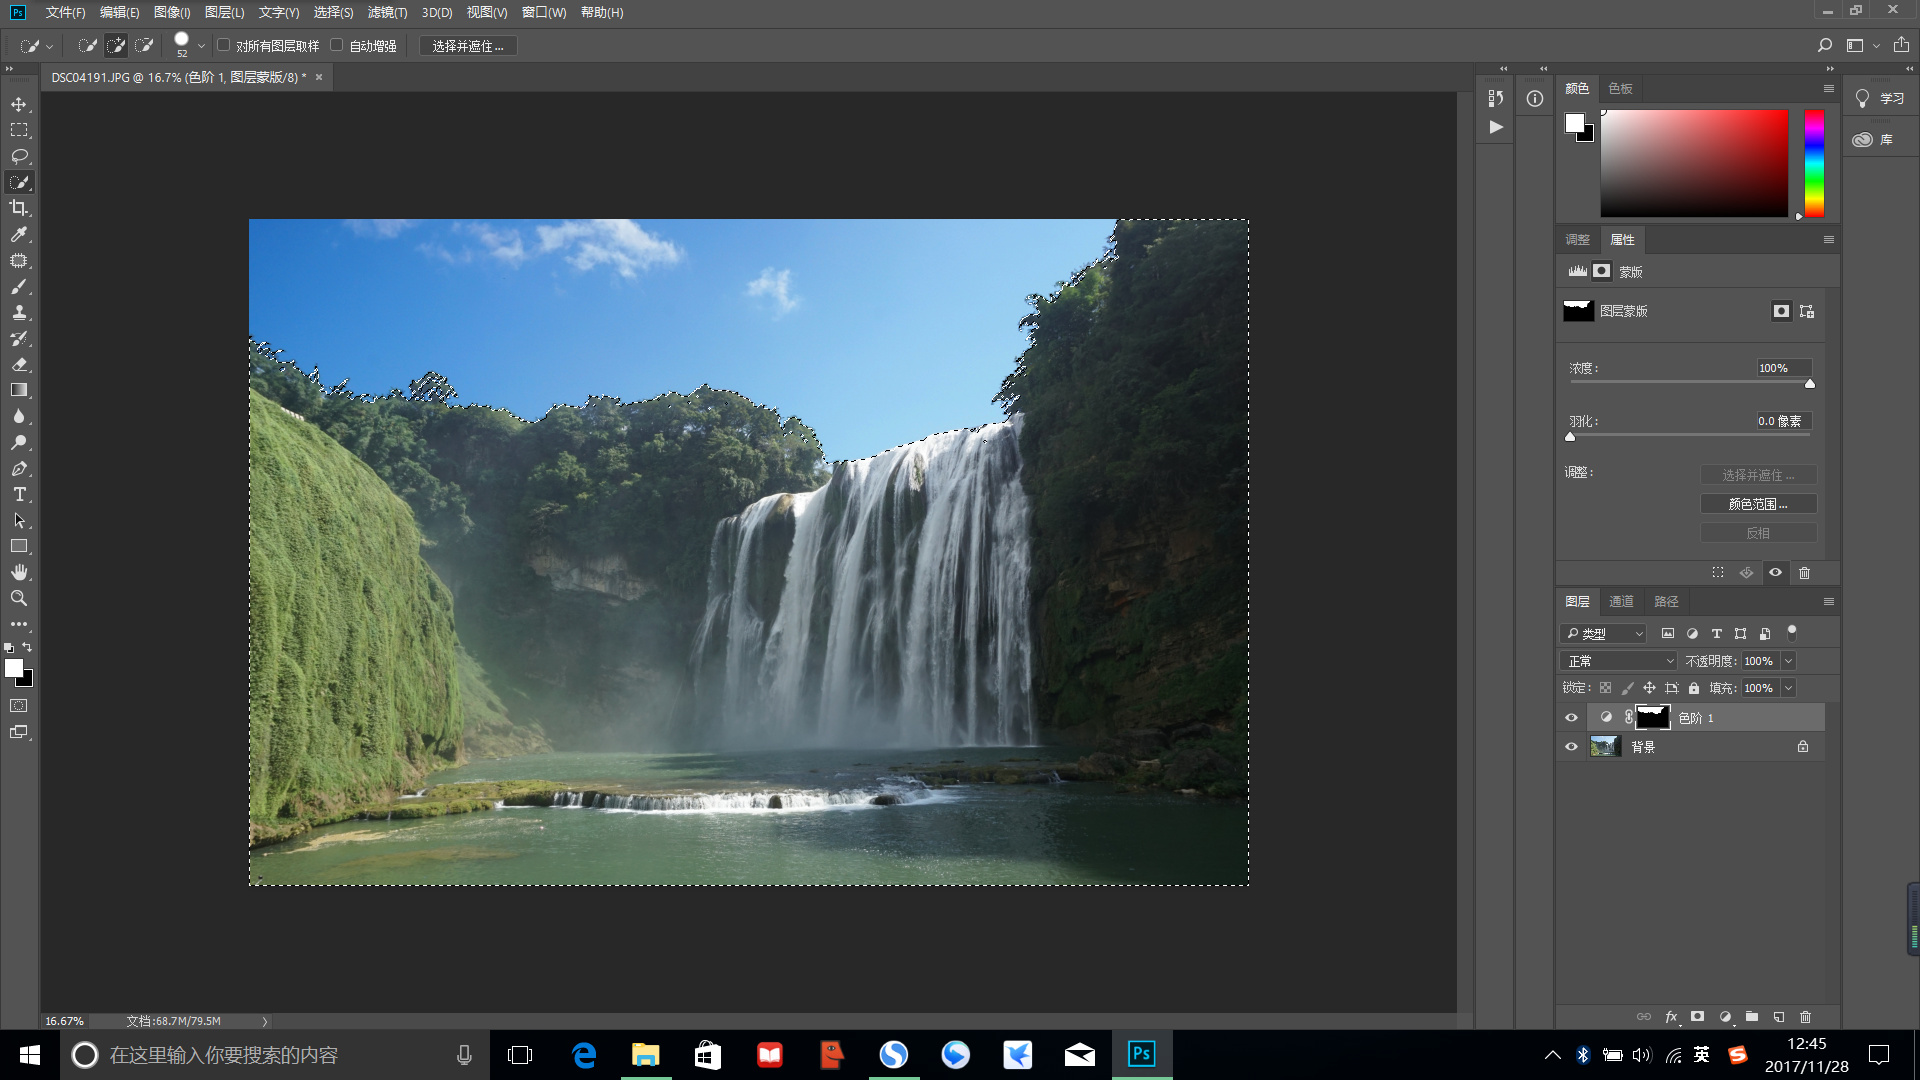Open the blend mode 正常 dropdown
1920x1080 pixels.
1618,661
